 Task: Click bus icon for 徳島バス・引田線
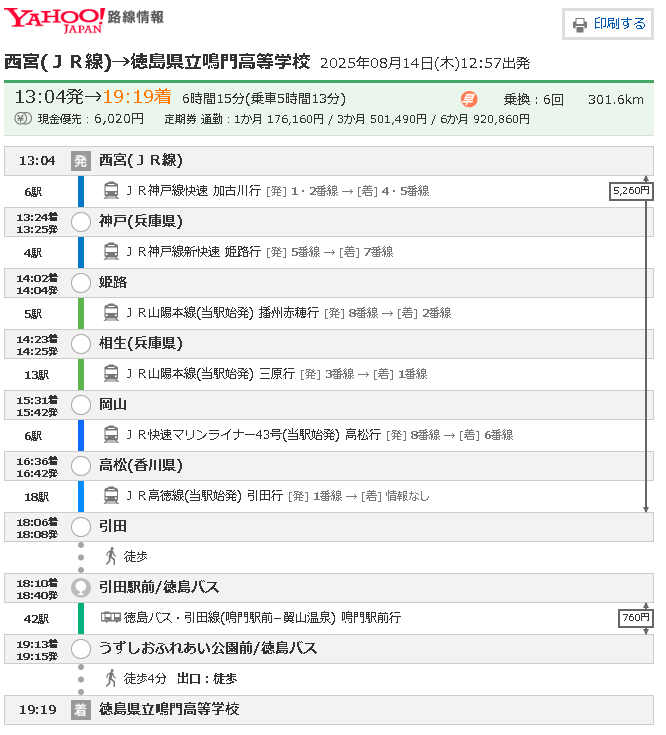pyautogui.click(x=111, y=618)
